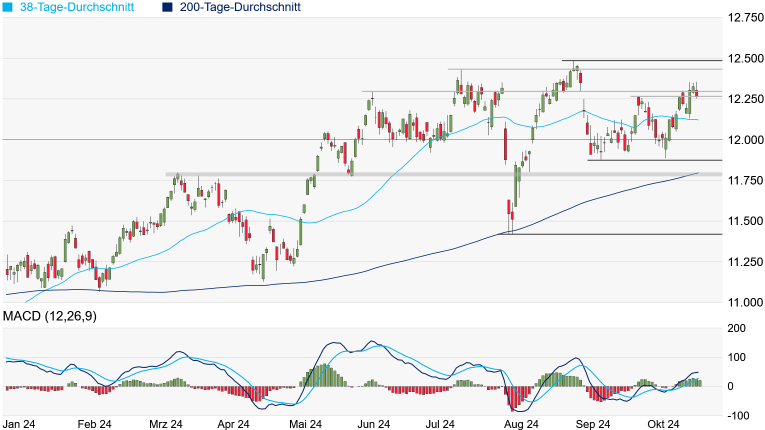Screen dimensions: 765x430
Task: Select the 12.000 price axis label
Action: 742,140
